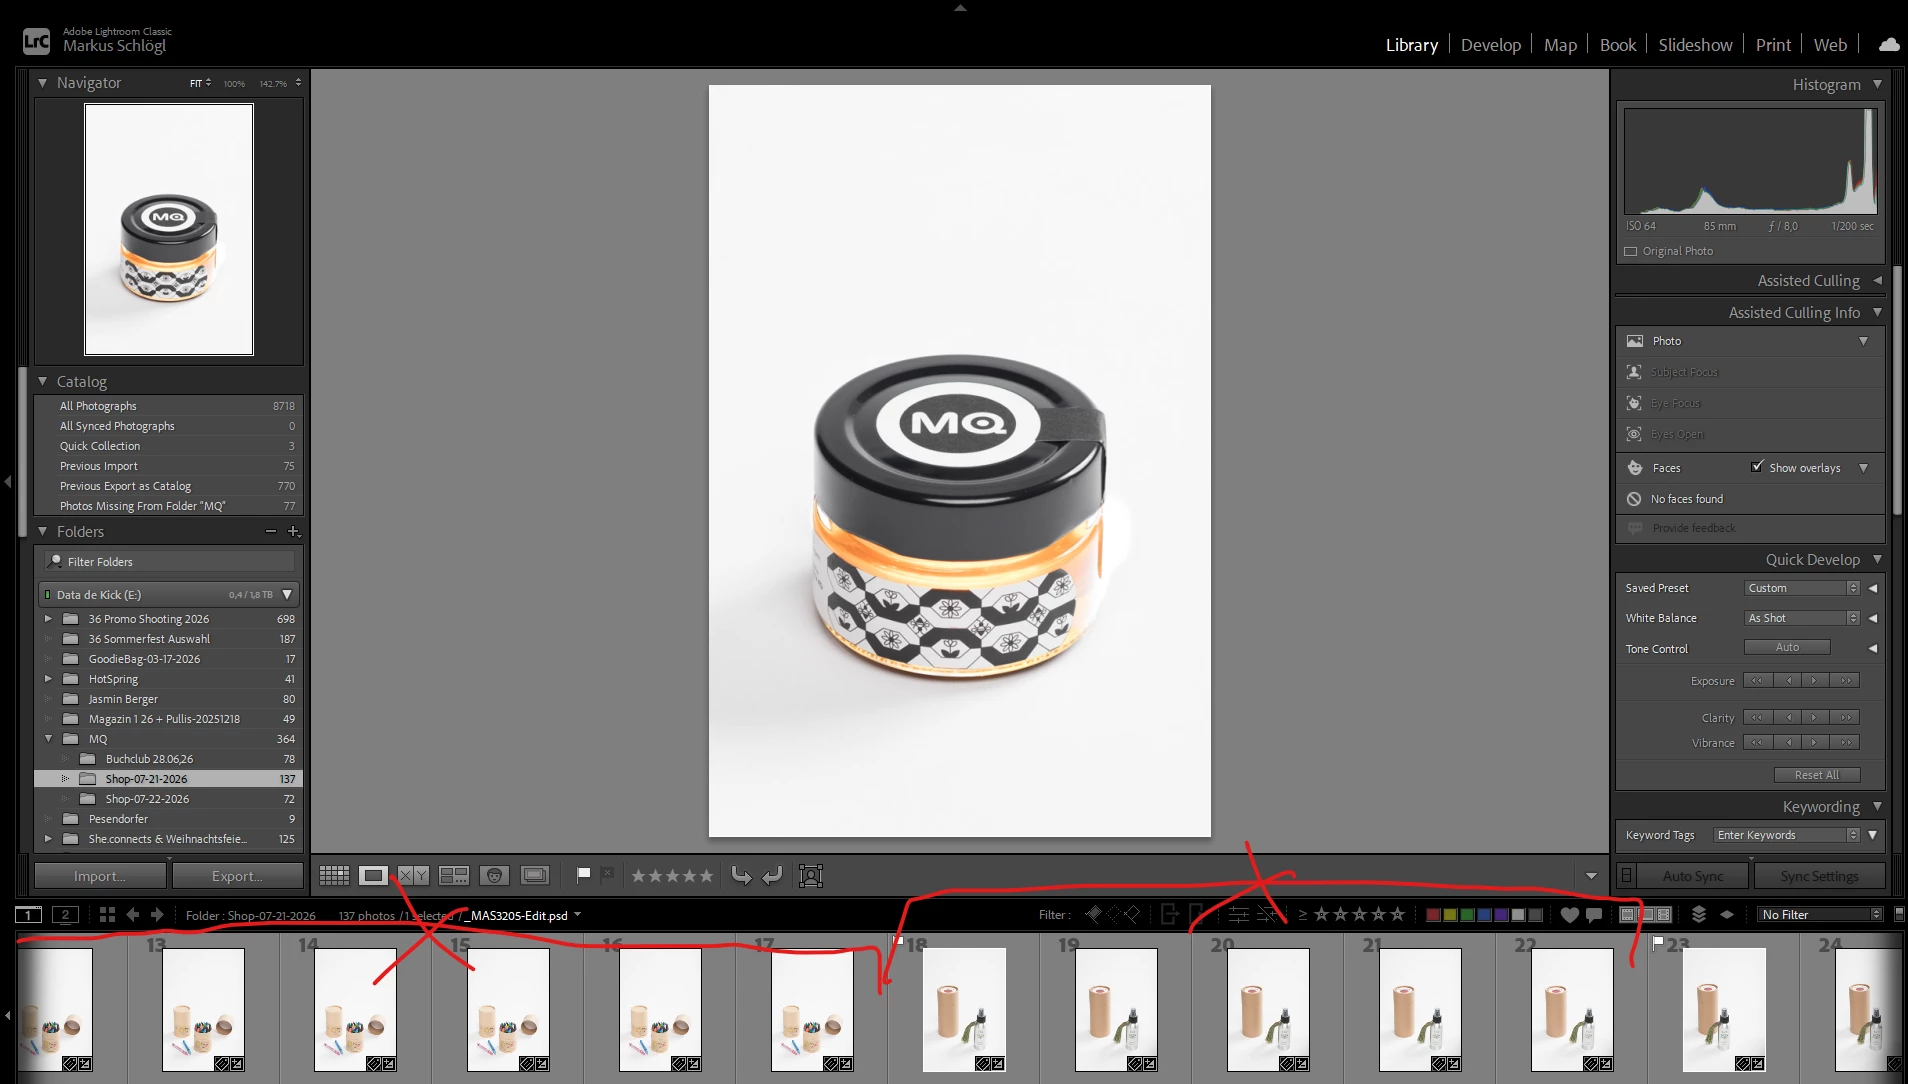Screen dimensions: 1908x1084
Task: Switch to the Map module
Action: 1560,45
